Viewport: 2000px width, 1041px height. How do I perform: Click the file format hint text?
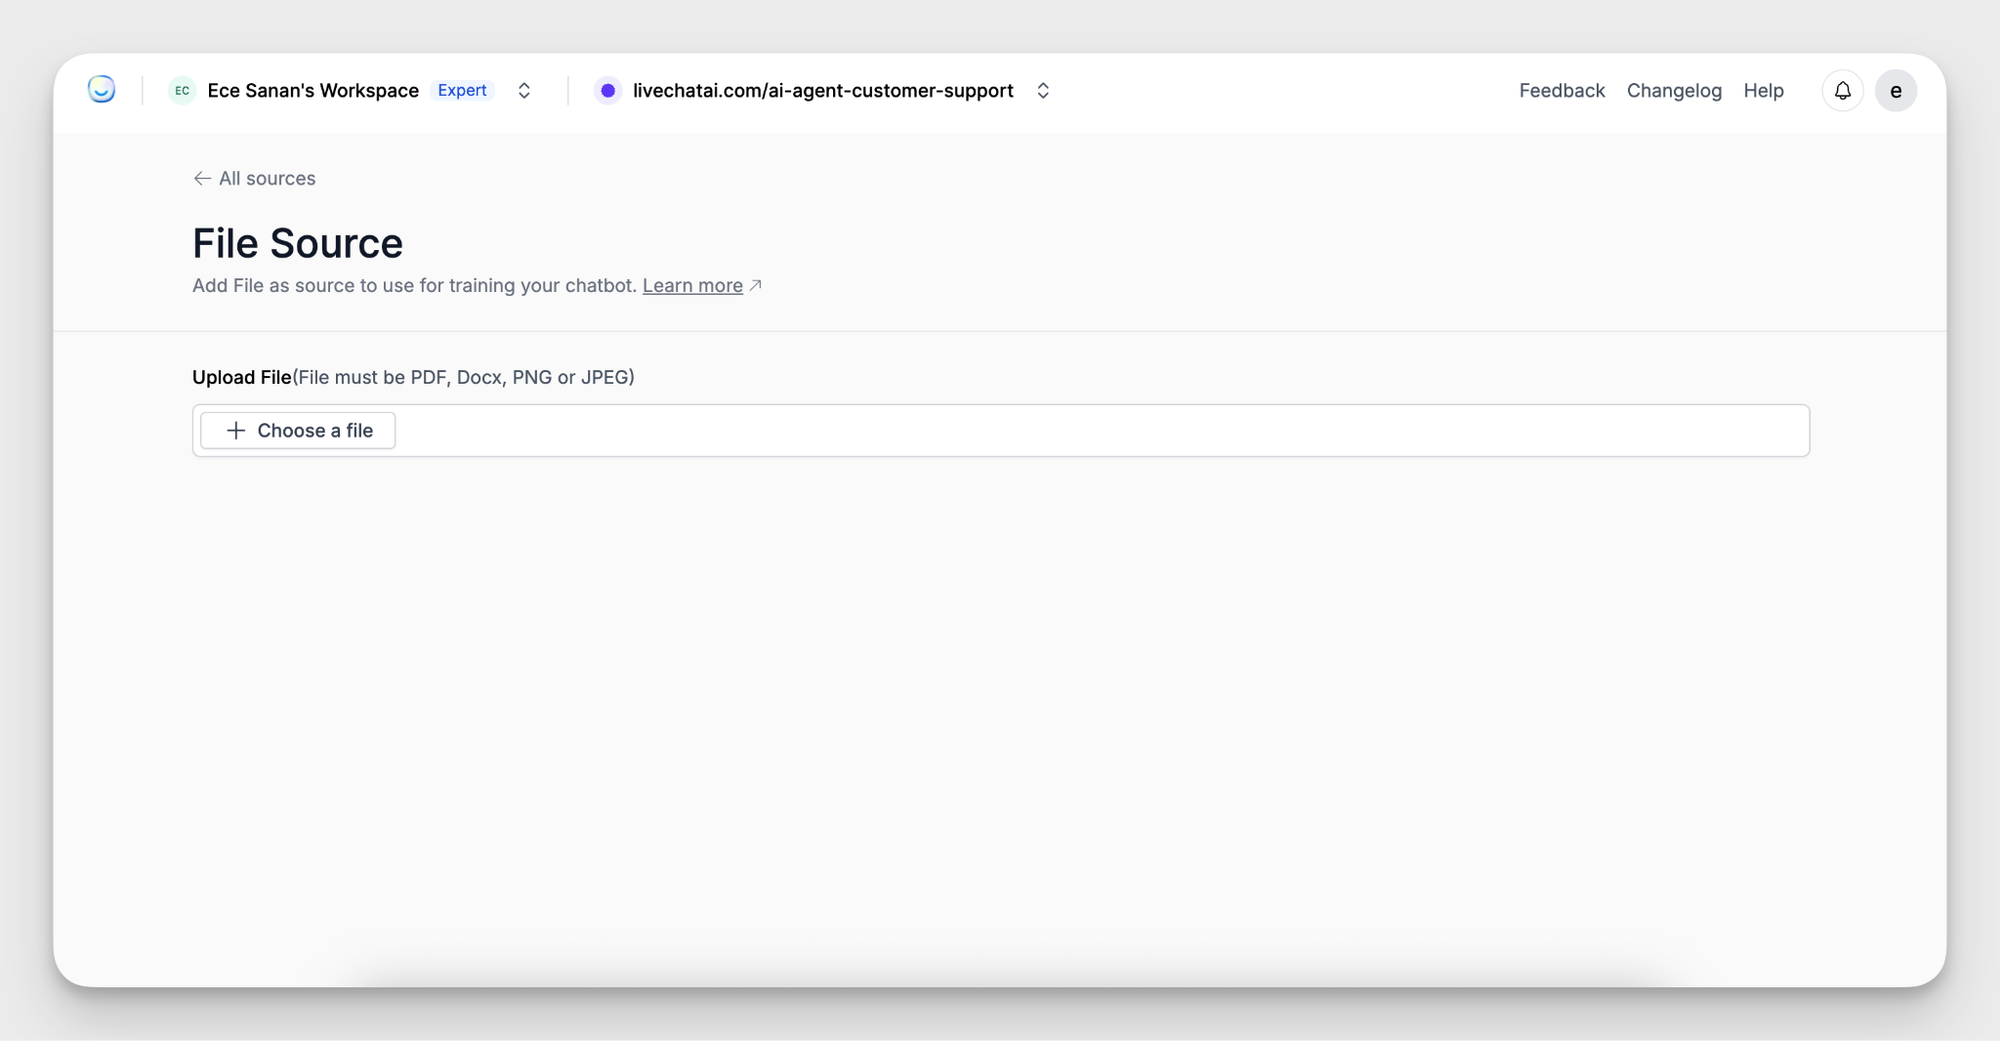[x=463, y=377]
